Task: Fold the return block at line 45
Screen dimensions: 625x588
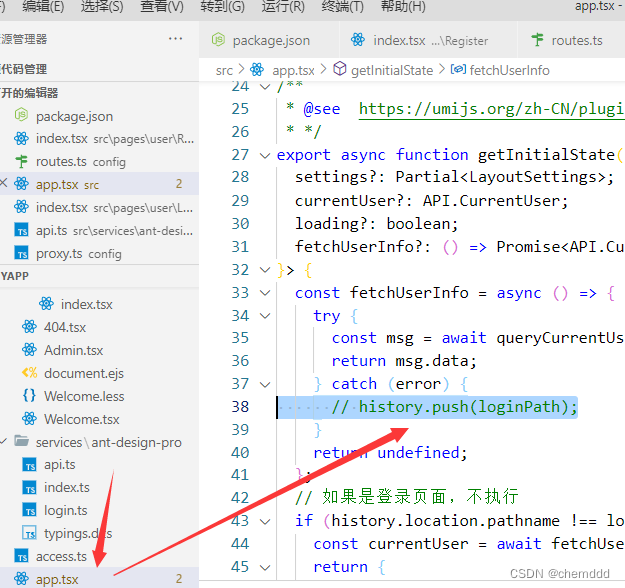Action: click(265, 567)
